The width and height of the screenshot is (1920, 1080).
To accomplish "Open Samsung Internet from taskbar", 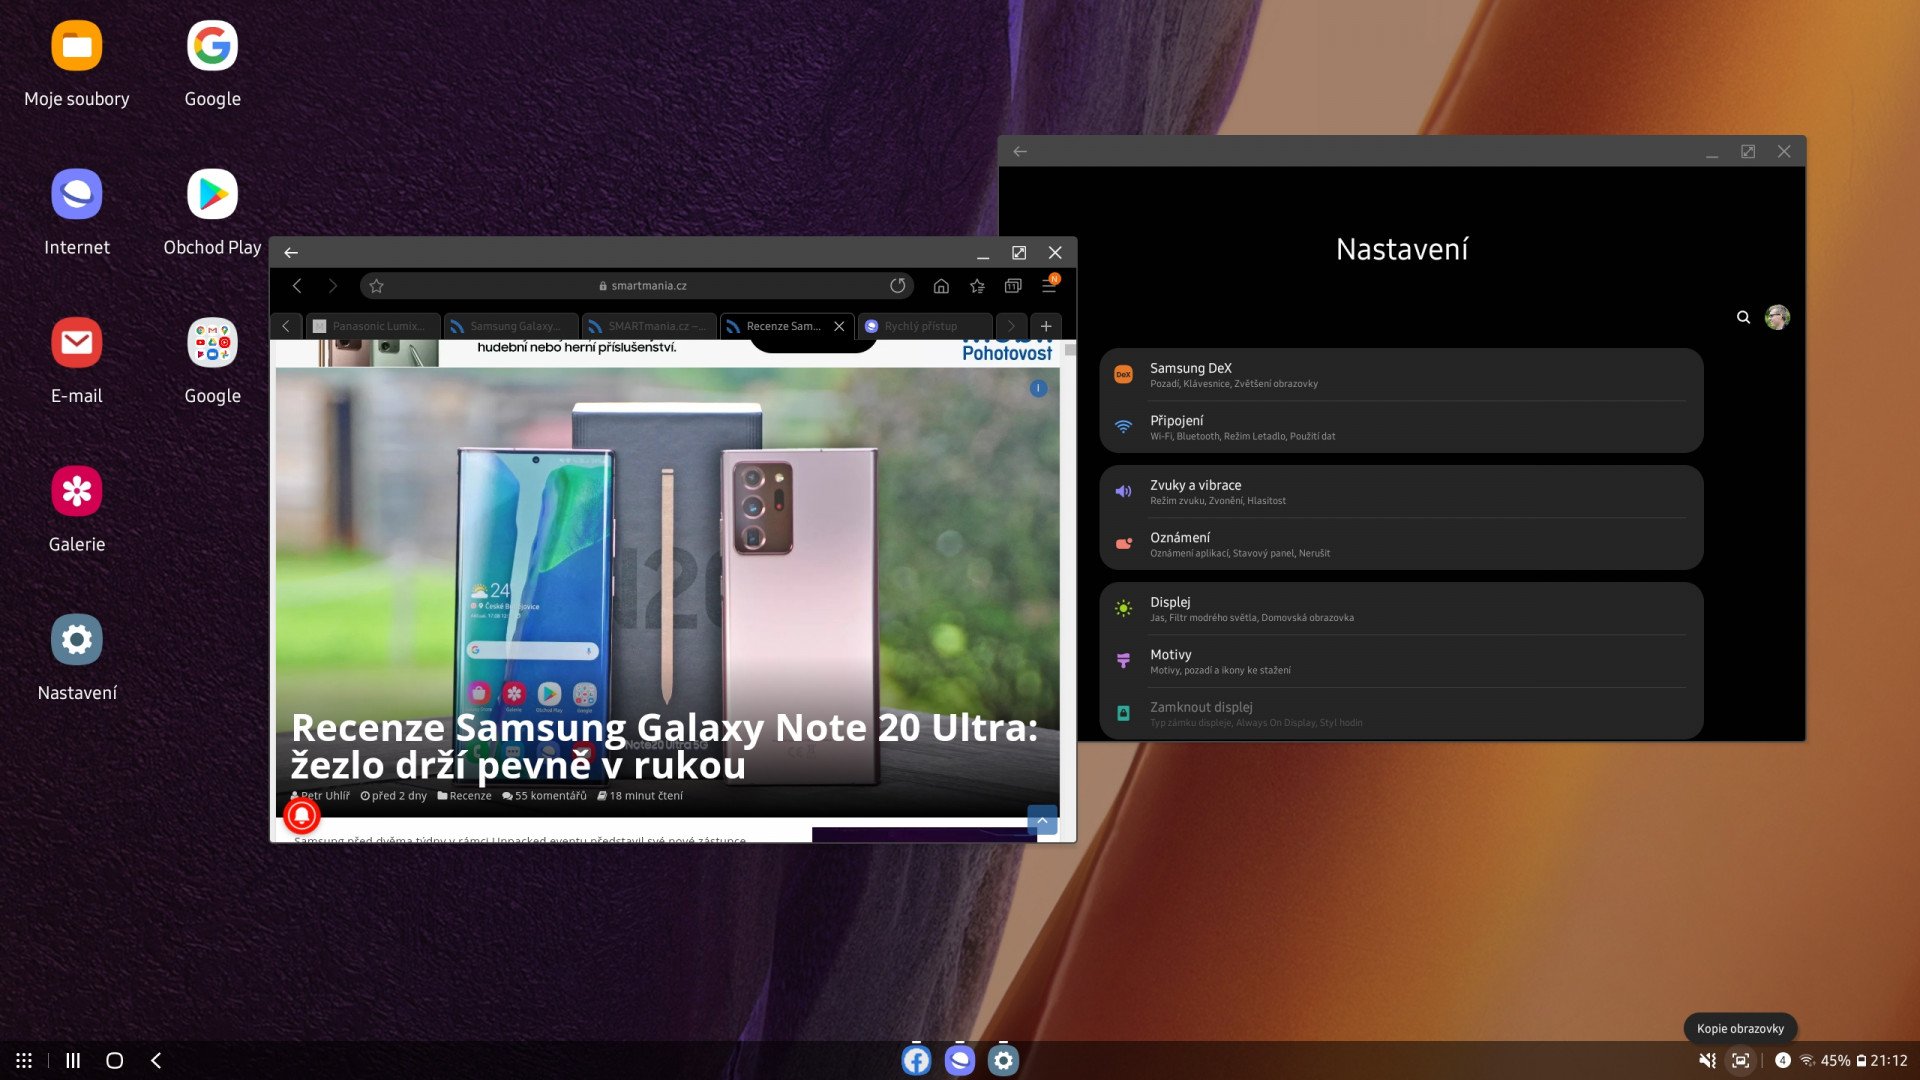I will tap(960, 1060).
